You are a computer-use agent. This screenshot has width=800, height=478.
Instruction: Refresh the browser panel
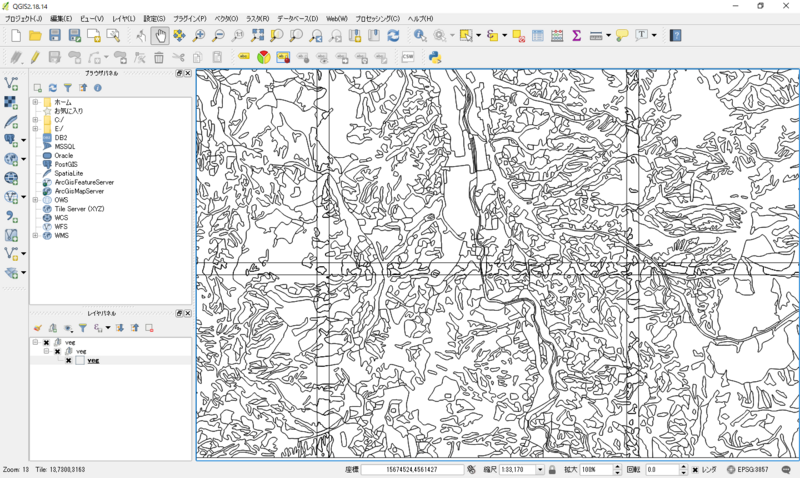[53, 88]
